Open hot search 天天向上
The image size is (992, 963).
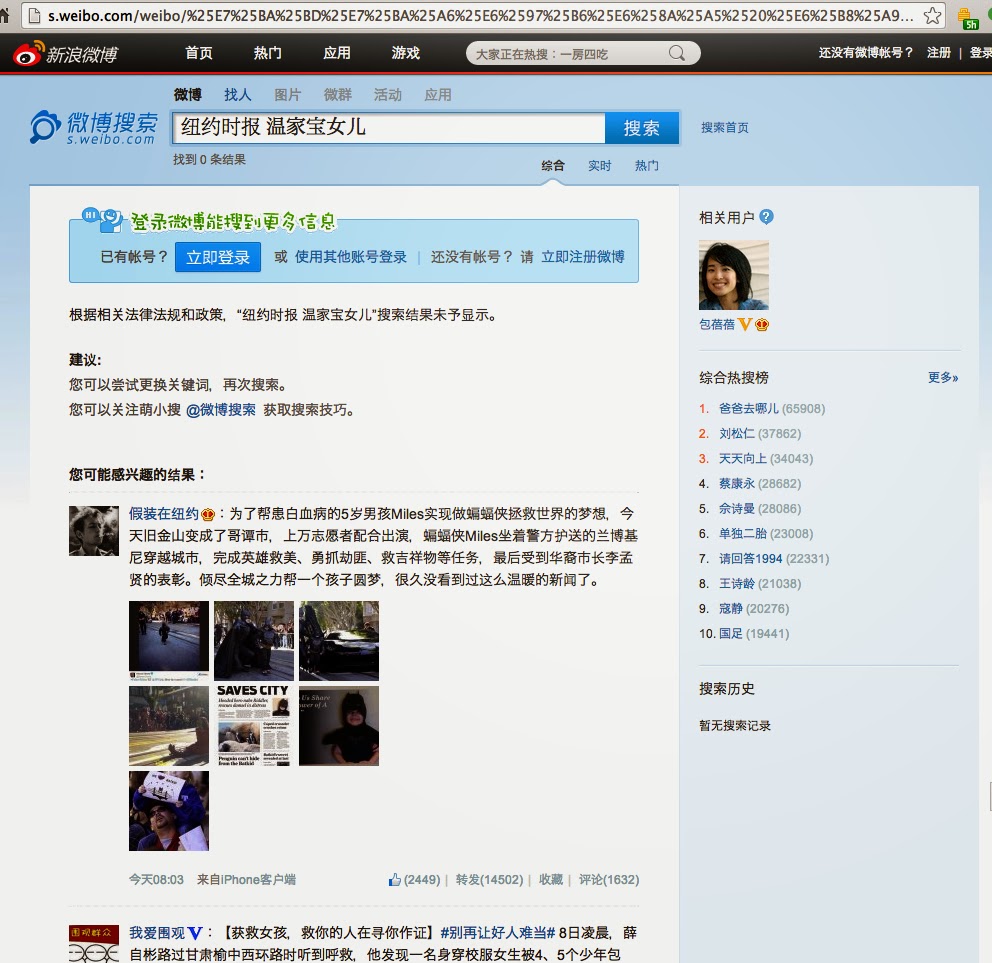[x=743, y=459]
